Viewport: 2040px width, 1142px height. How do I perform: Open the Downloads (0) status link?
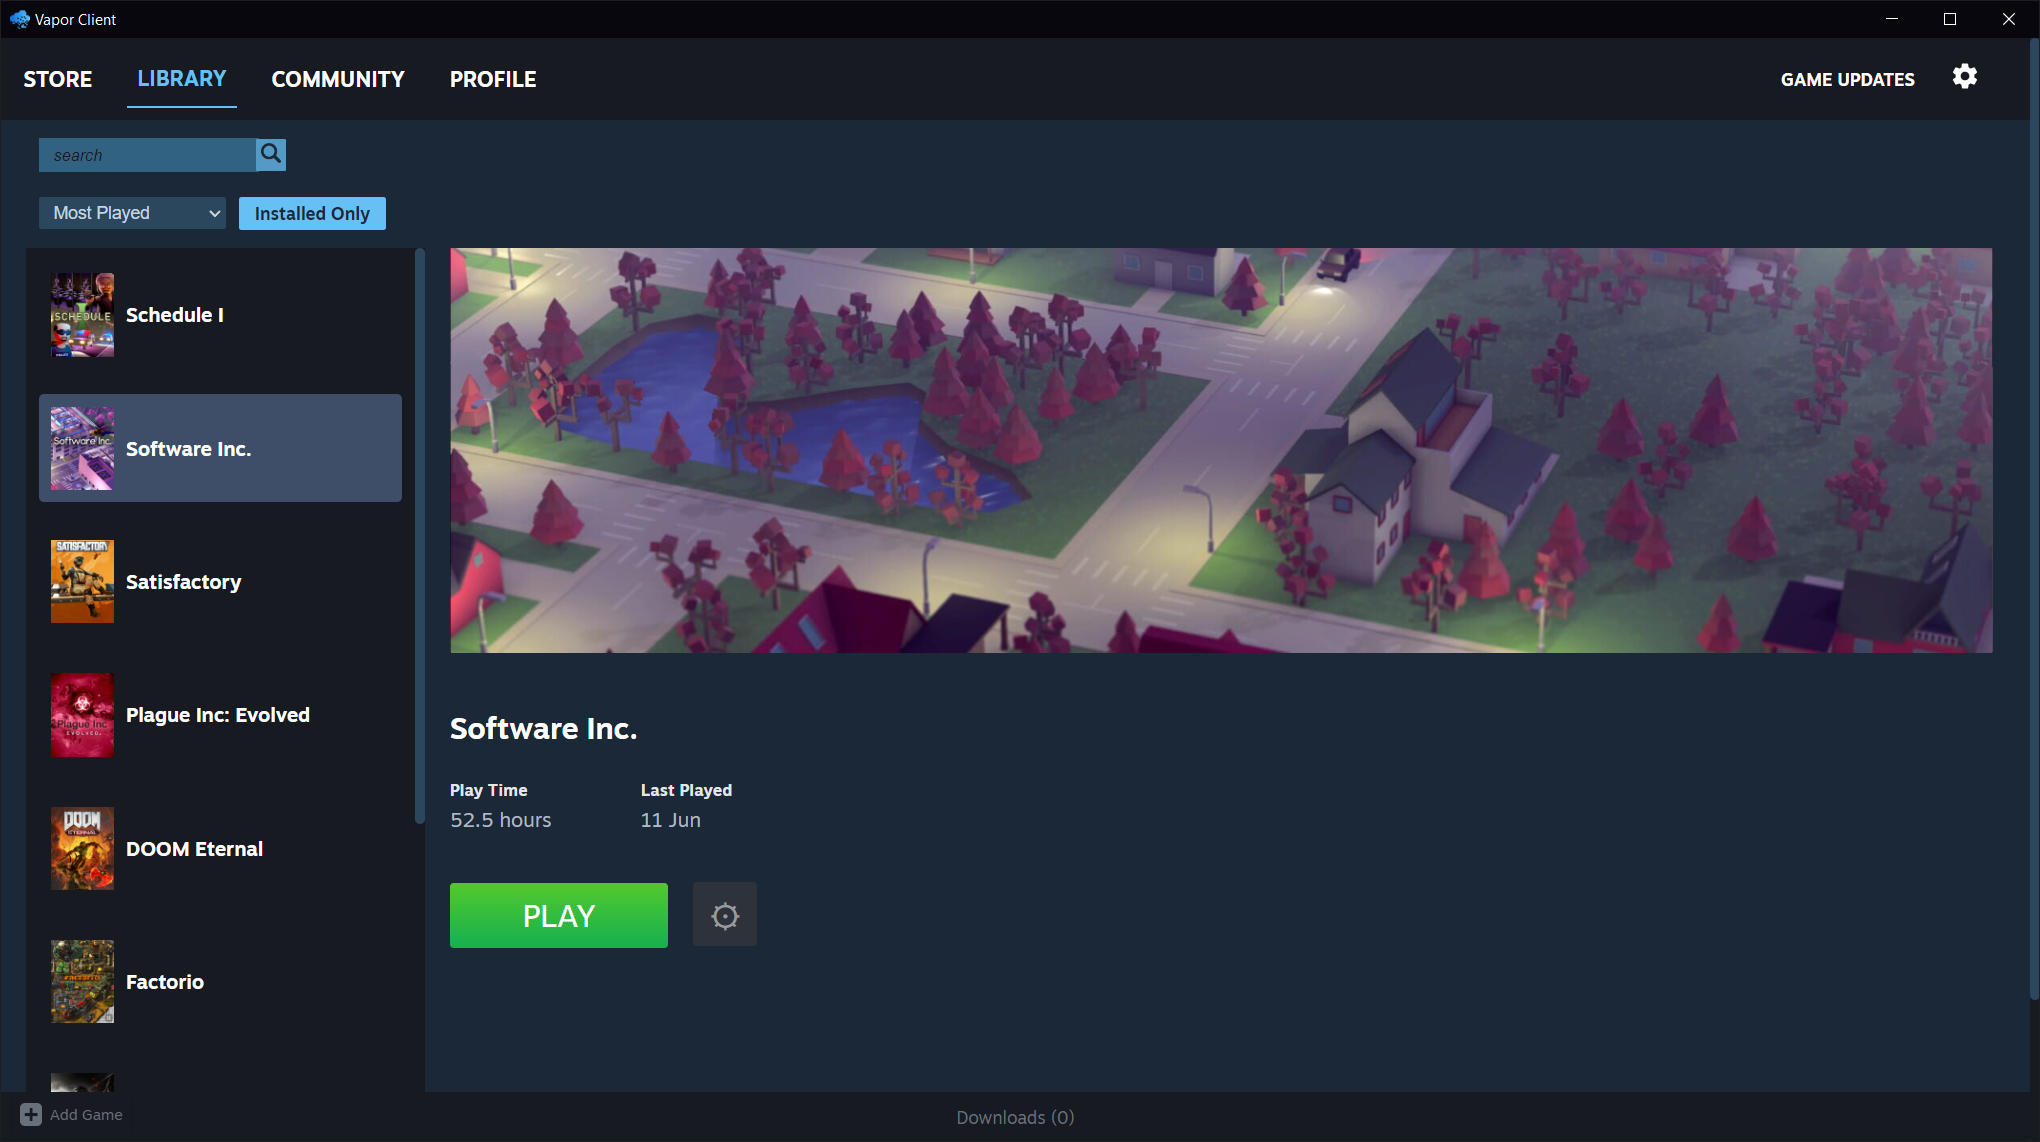(x=1015, y=1117)
